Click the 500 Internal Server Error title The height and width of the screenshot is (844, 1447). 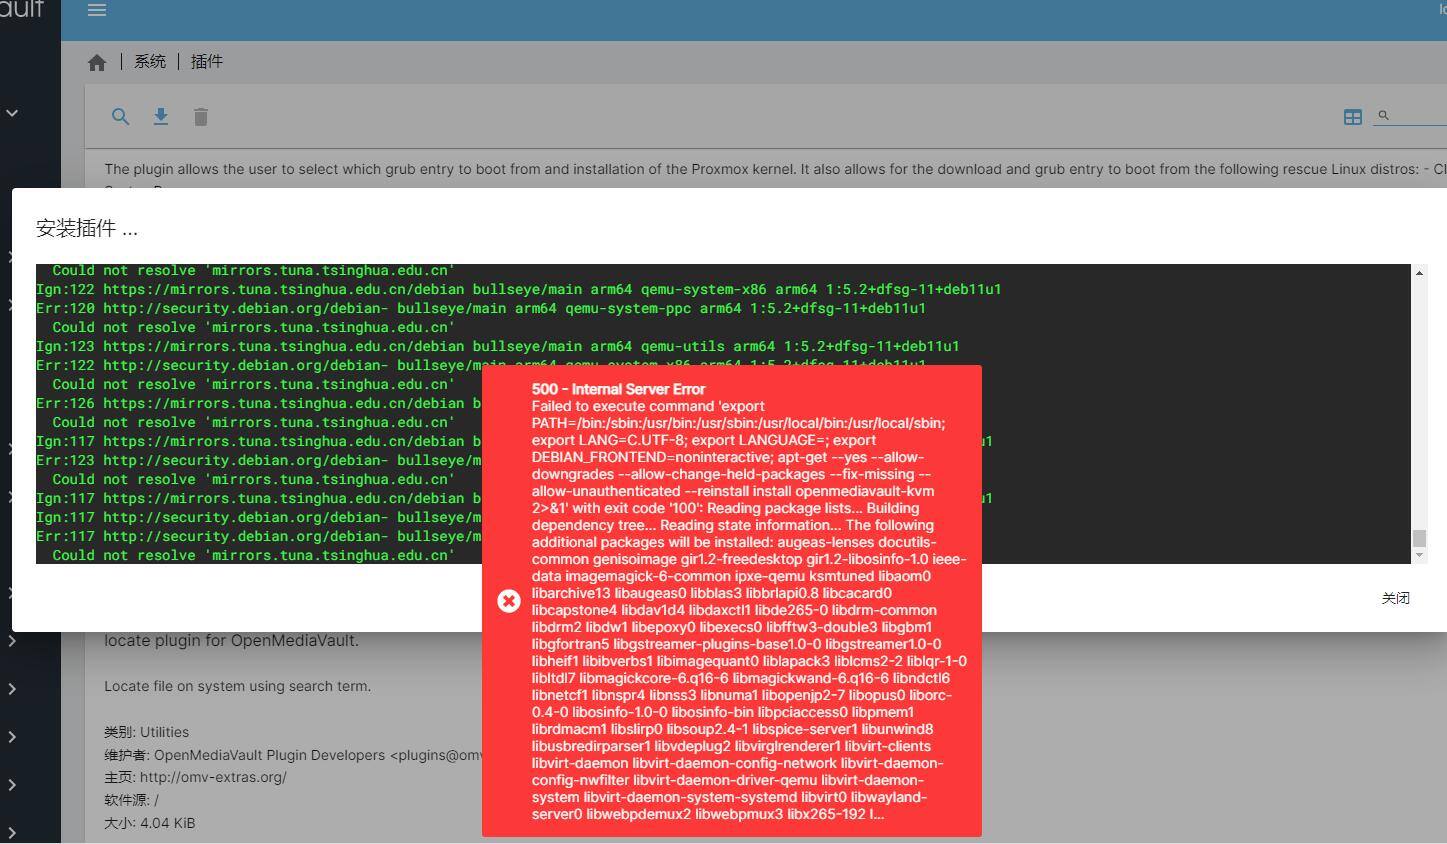click(618, 389)
